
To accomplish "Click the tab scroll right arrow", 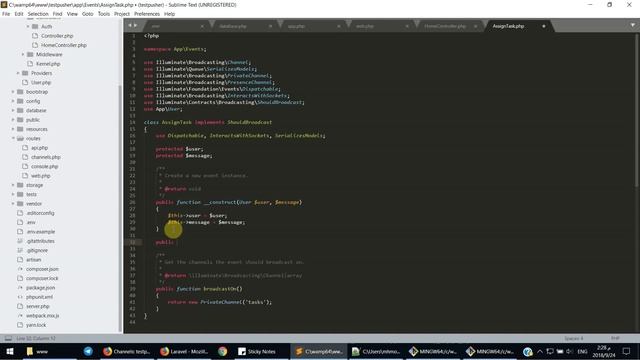I will 136,26.
